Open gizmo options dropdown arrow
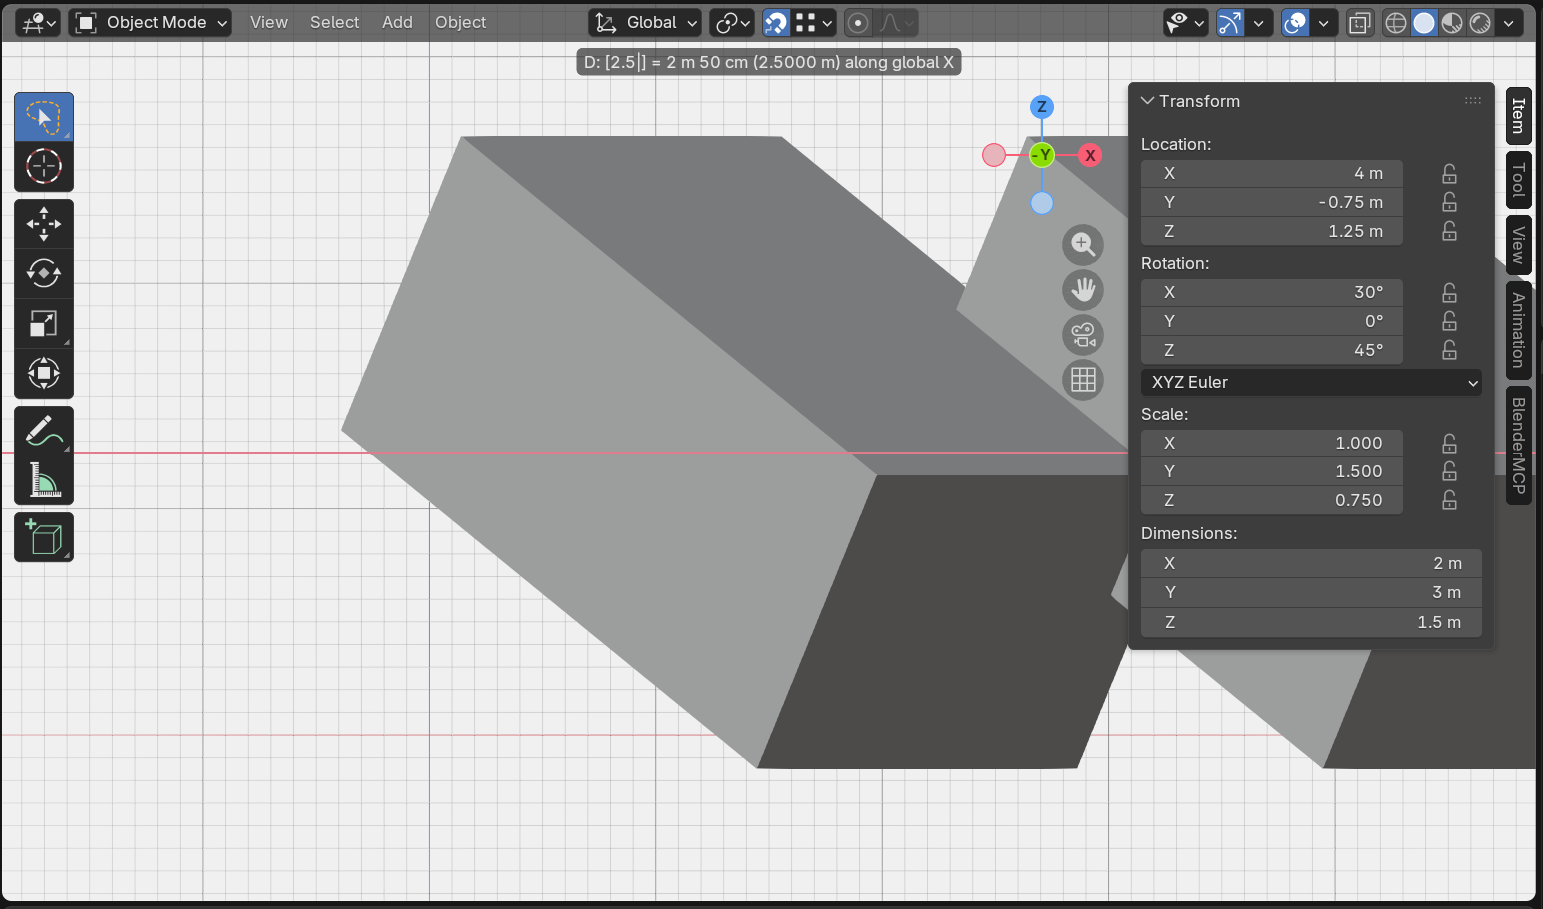The height and width of the screenshot is (909, 1543). [x=1258, y=22]
